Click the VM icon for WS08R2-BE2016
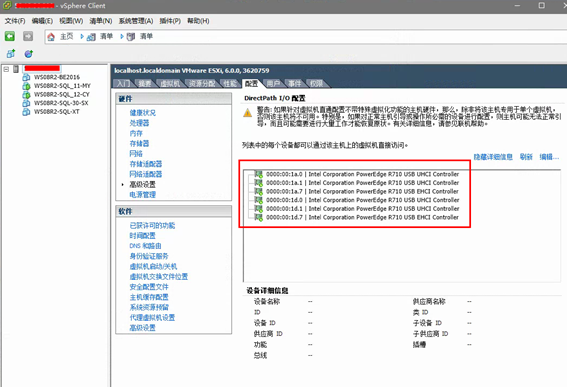This screenshot has height=387, width=567. tap(26, 77)
